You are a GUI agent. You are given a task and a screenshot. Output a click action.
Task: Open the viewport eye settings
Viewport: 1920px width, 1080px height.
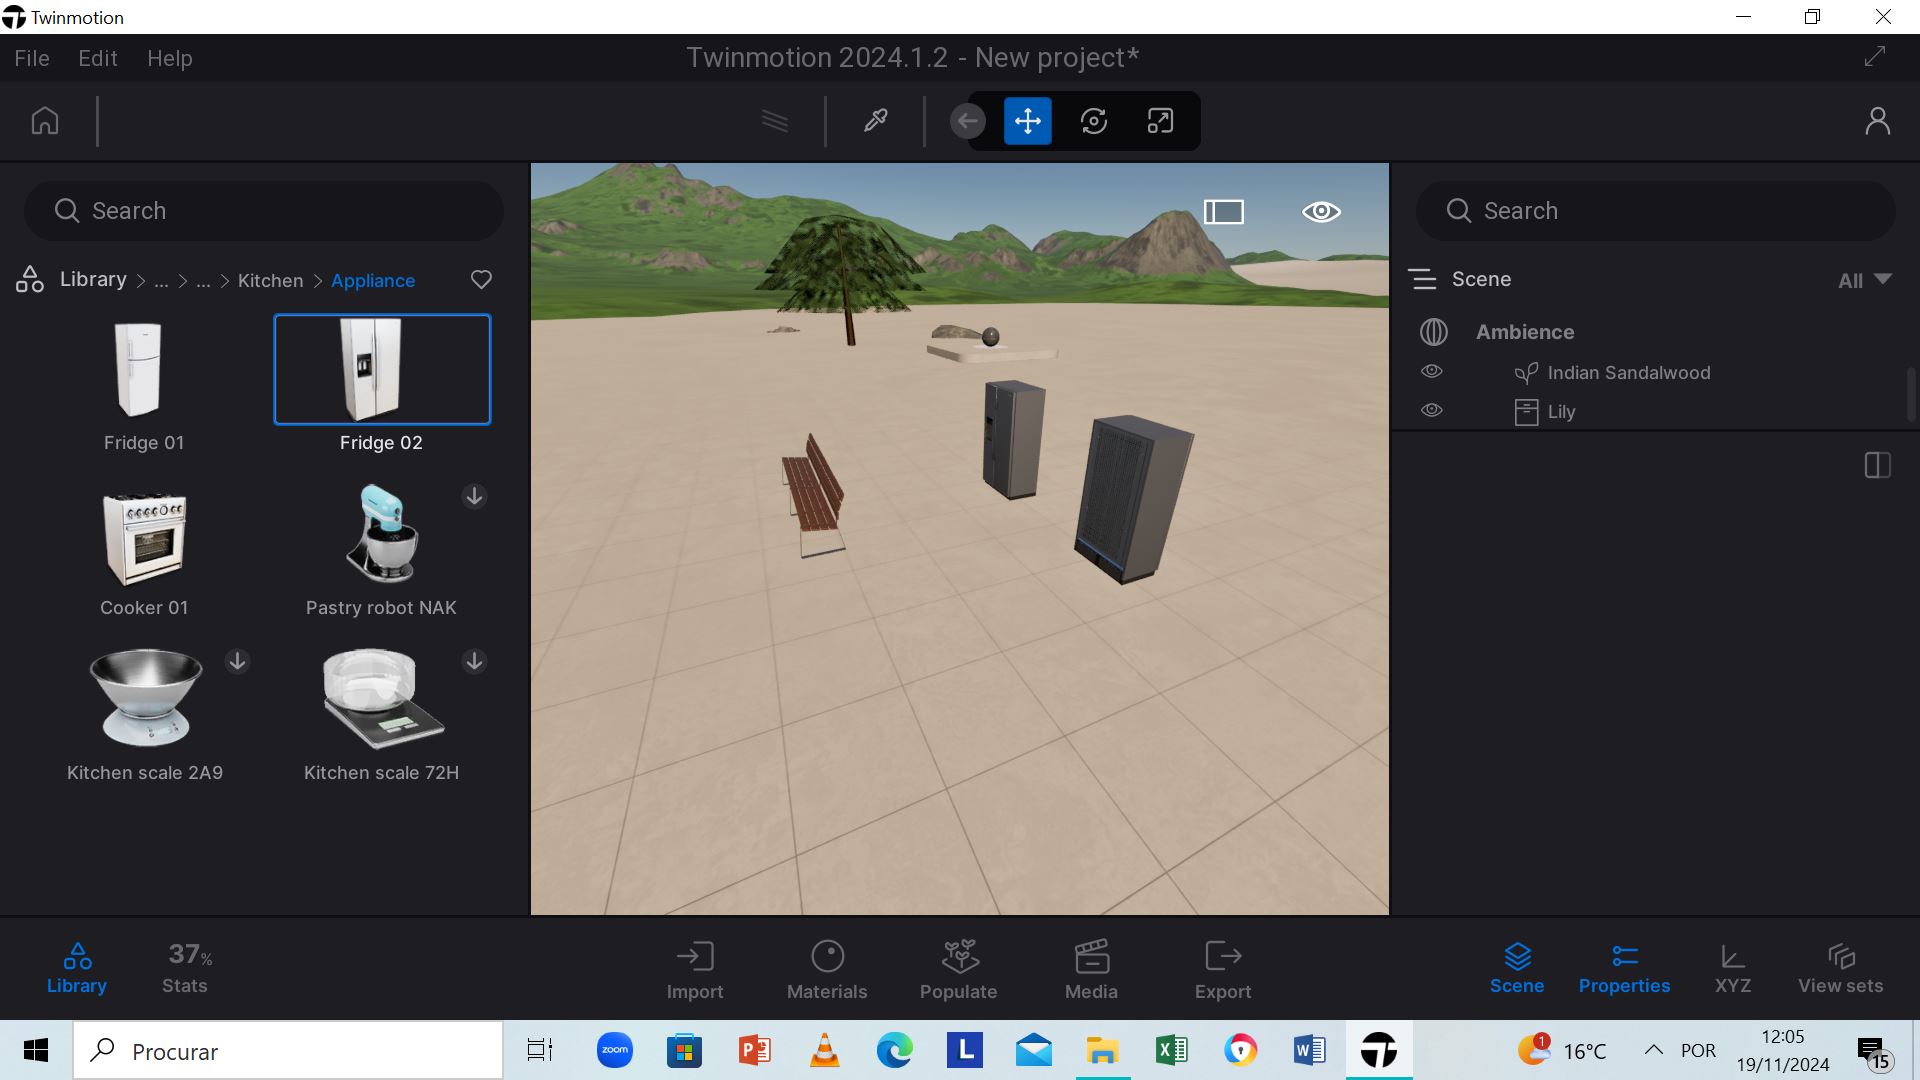(1321, 212)
